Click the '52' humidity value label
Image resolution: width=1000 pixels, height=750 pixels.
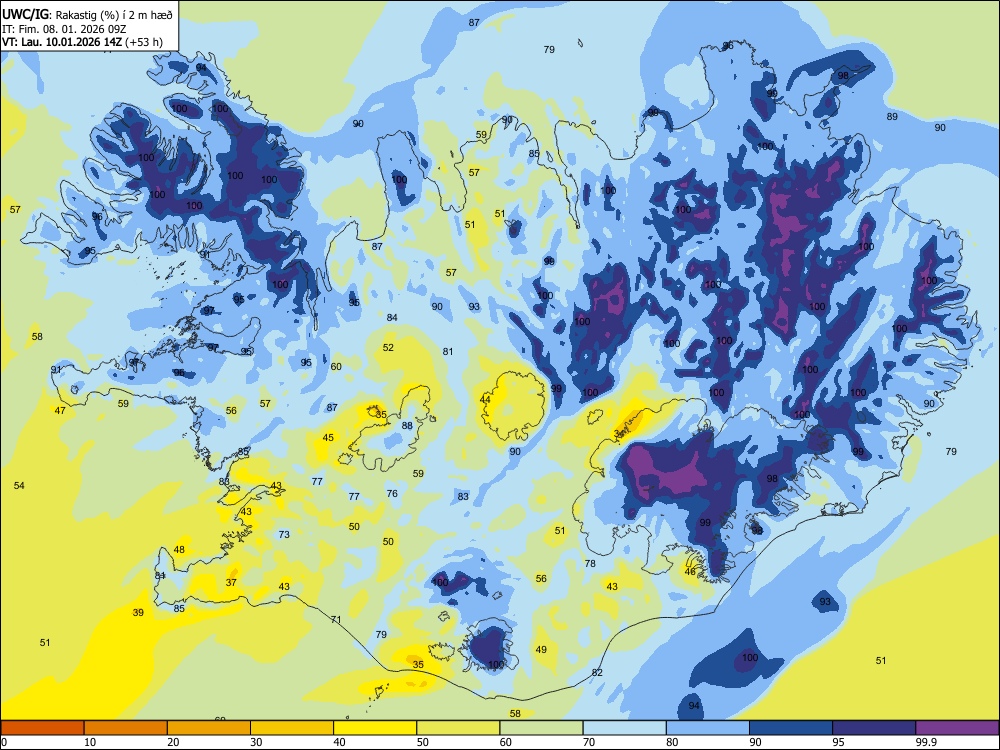388,348
